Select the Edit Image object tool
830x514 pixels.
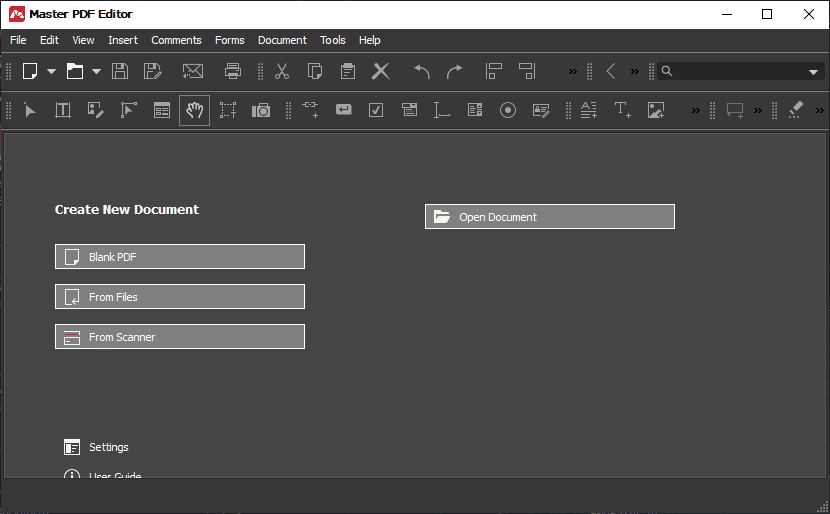click(x=96, y=110)
